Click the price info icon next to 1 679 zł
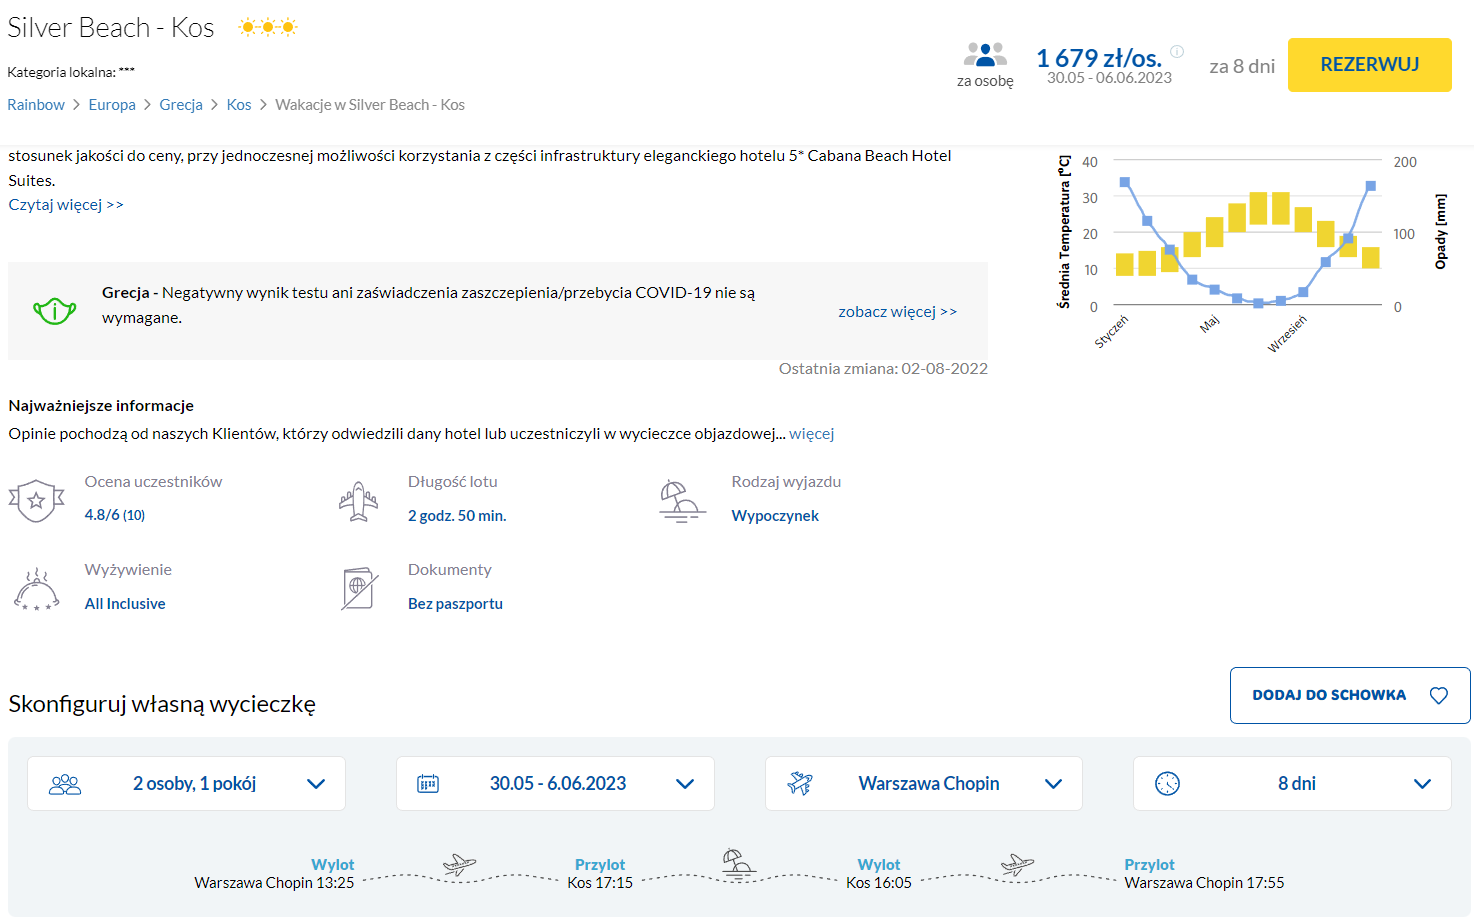Viewport: 1474px width, 922px height. click(x=1177, y=52)
